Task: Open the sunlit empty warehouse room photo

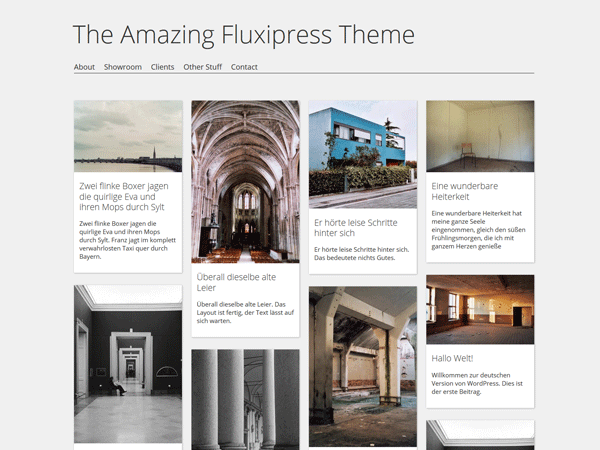Action: tap(480, 310)
